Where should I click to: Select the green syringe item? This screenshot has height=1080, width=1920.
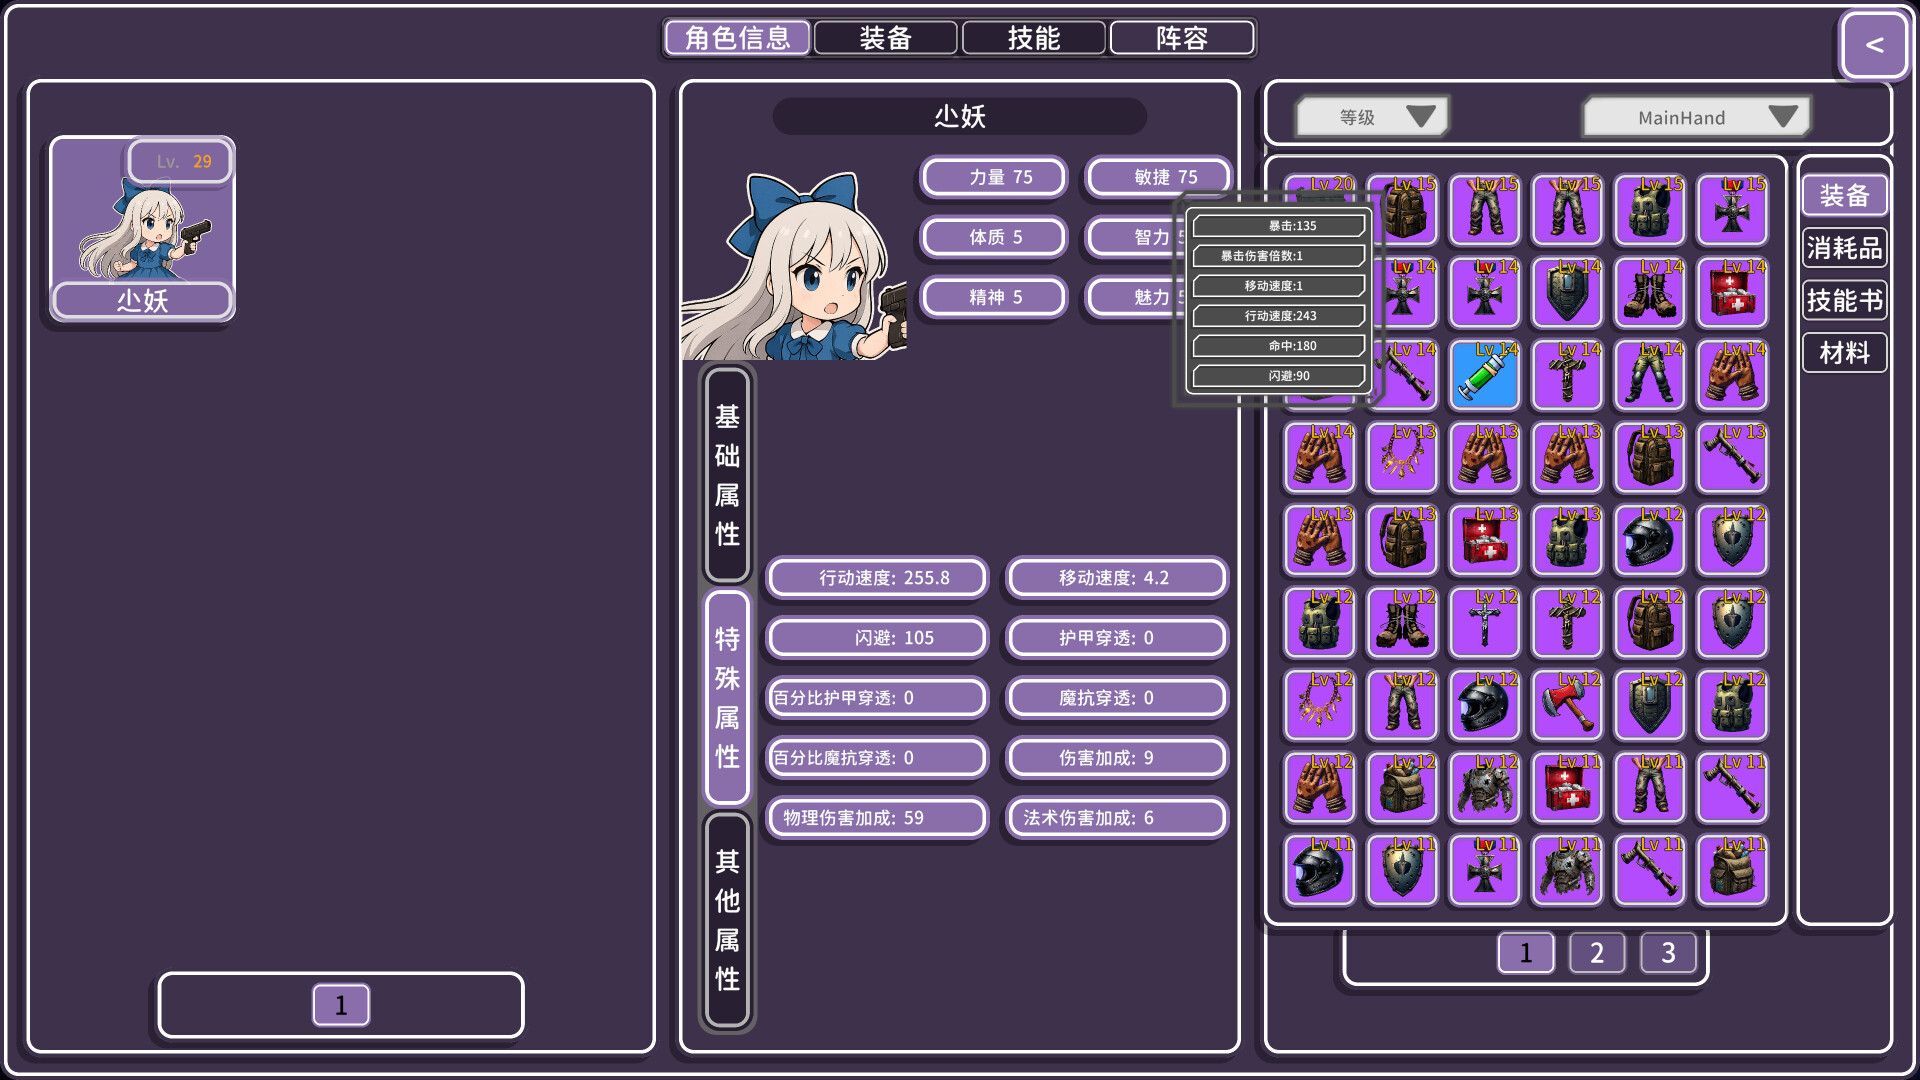1484,375
